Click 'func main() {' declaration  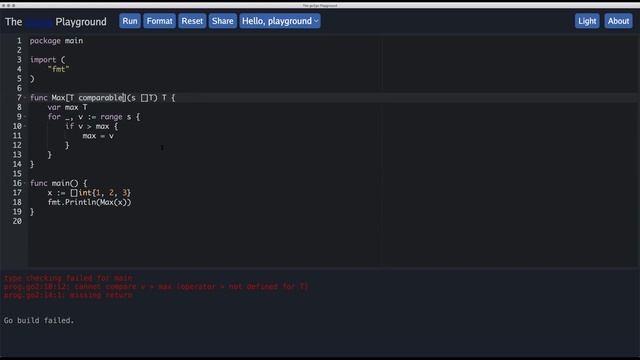click(58, 183)
